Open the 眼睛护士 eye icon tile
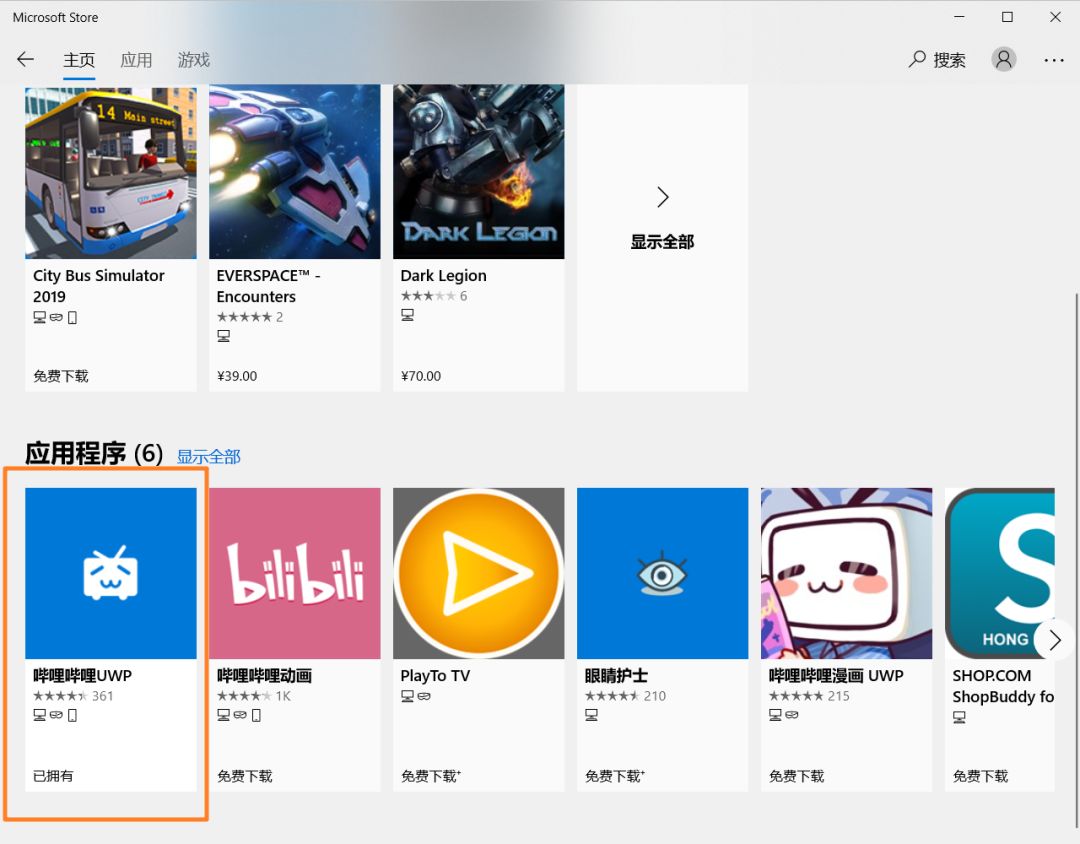 click(x=663, y=573)
